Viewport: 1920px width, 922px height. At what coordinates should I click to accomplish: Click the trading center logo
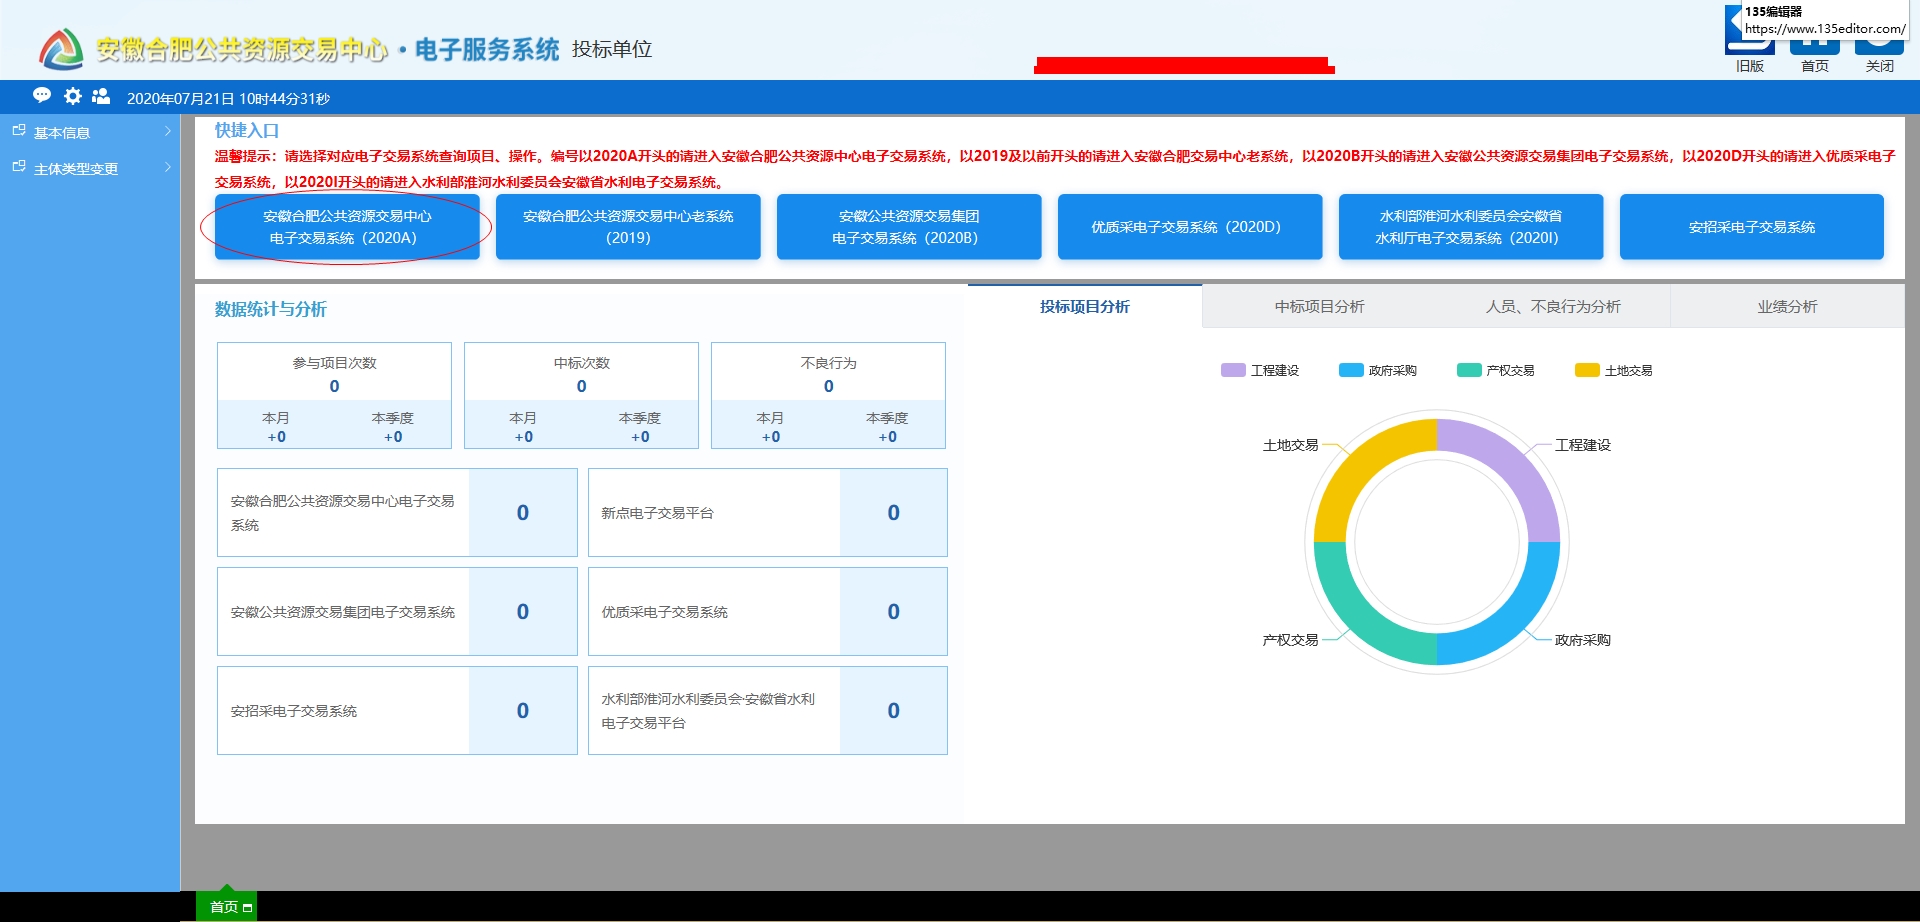coord(61,49)
